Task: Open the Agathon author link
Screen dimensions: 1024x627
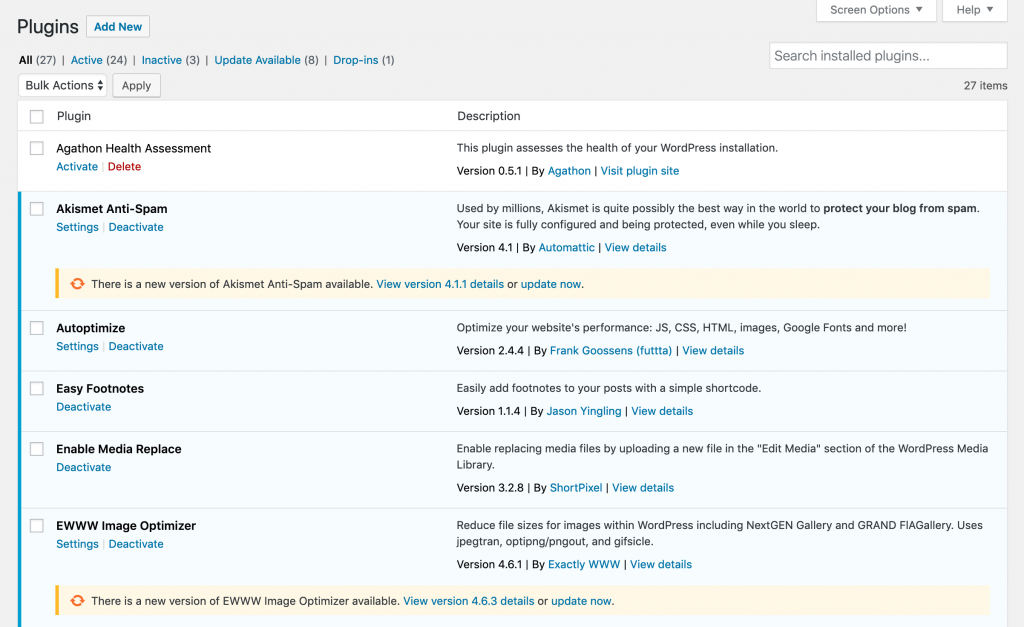Action: tap(569, 171)
